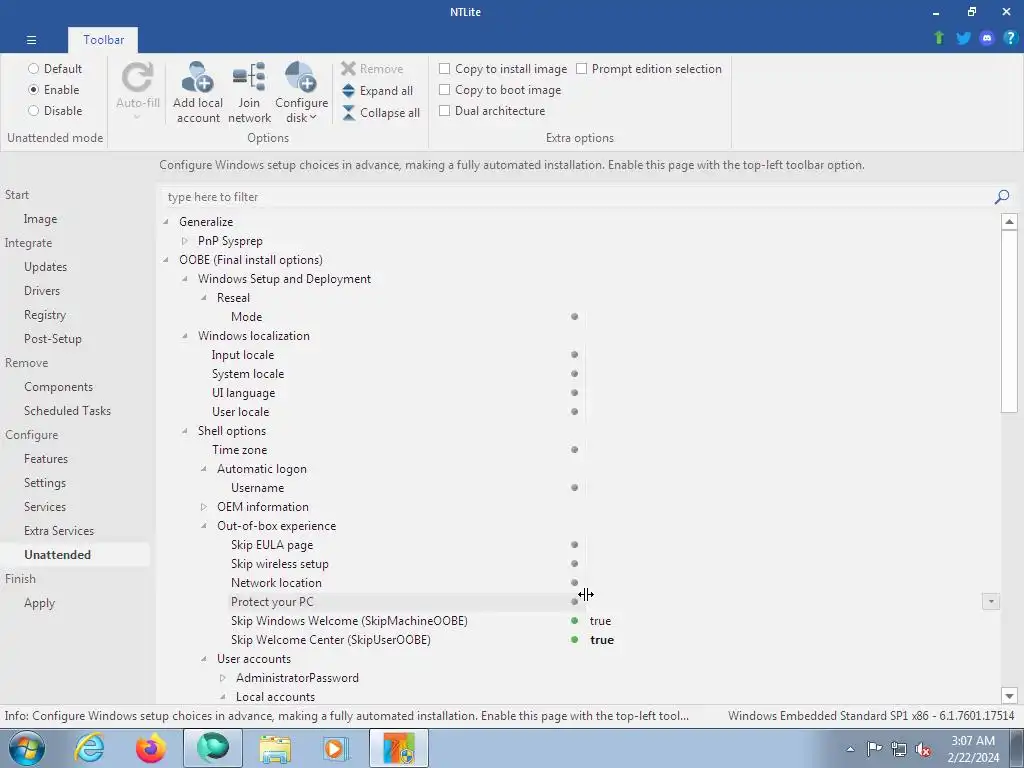Go to the Drivers page
Screen dimensions: 1024x768
[42, 291]
